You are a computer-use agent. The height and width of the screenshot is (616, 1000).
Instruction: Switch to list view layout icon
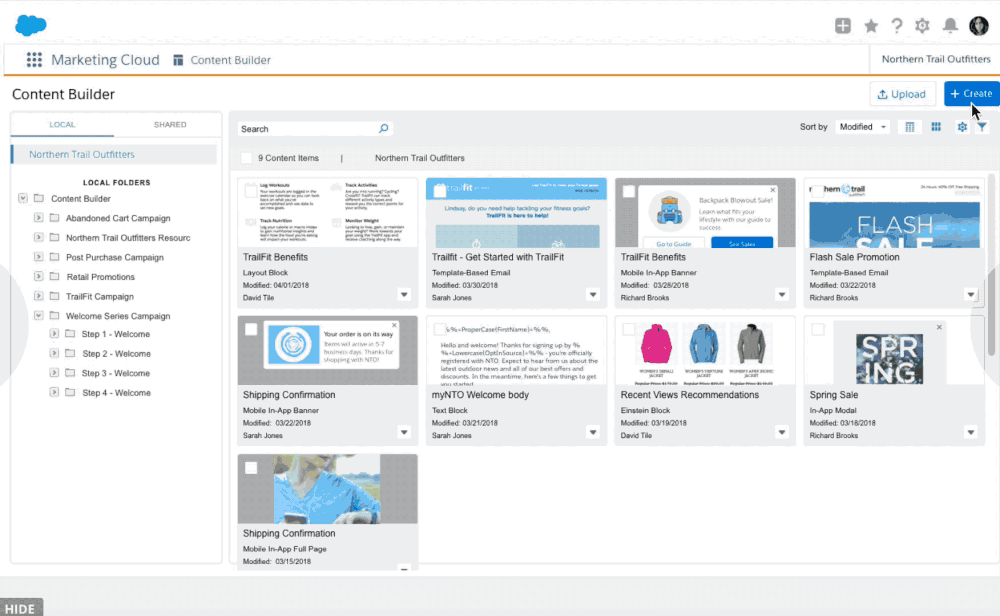tap(909, 127)
